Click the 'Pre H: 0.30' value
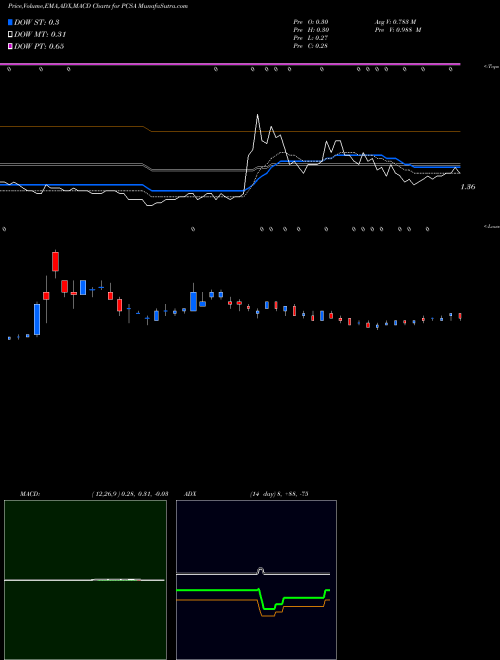 pyautogui.click(x=311, y=30)
